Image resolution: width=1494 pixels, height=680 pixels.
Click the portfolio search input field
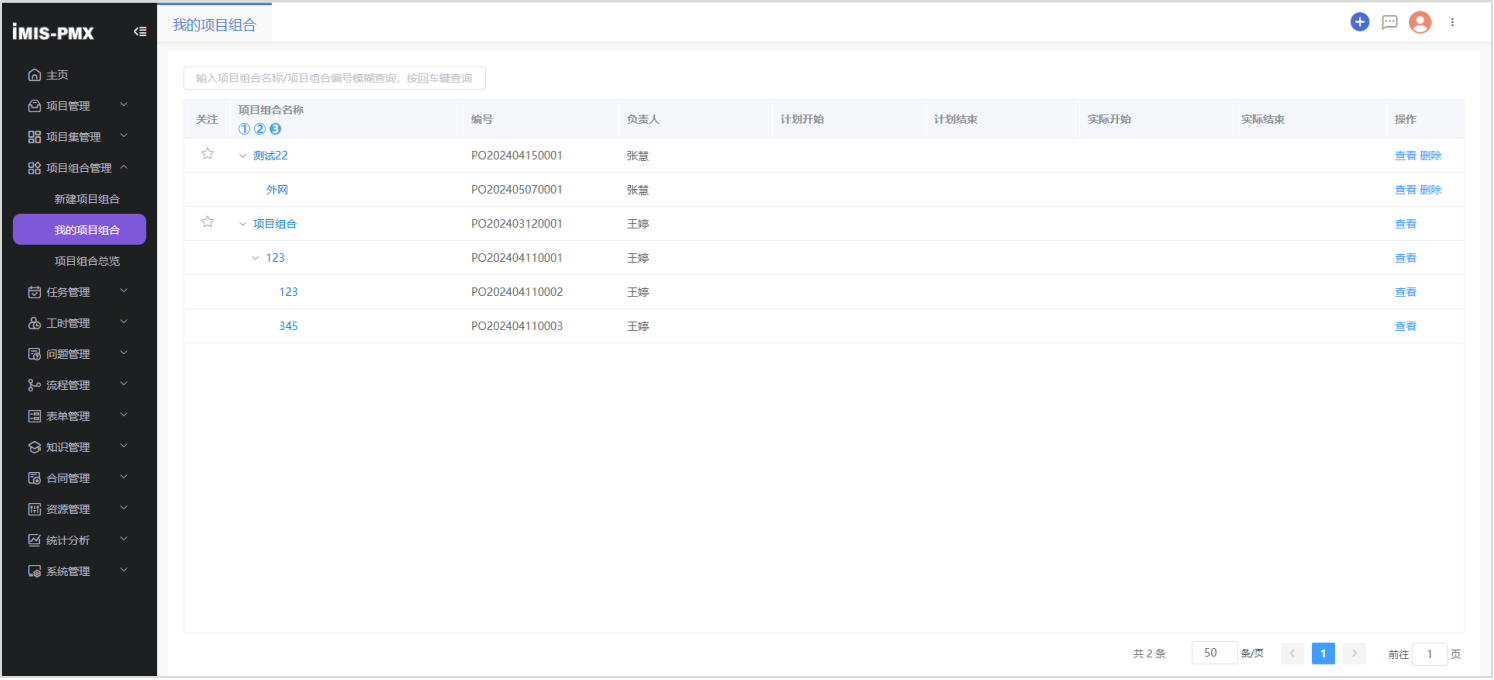pyautogui.click(x=334, y=78)
